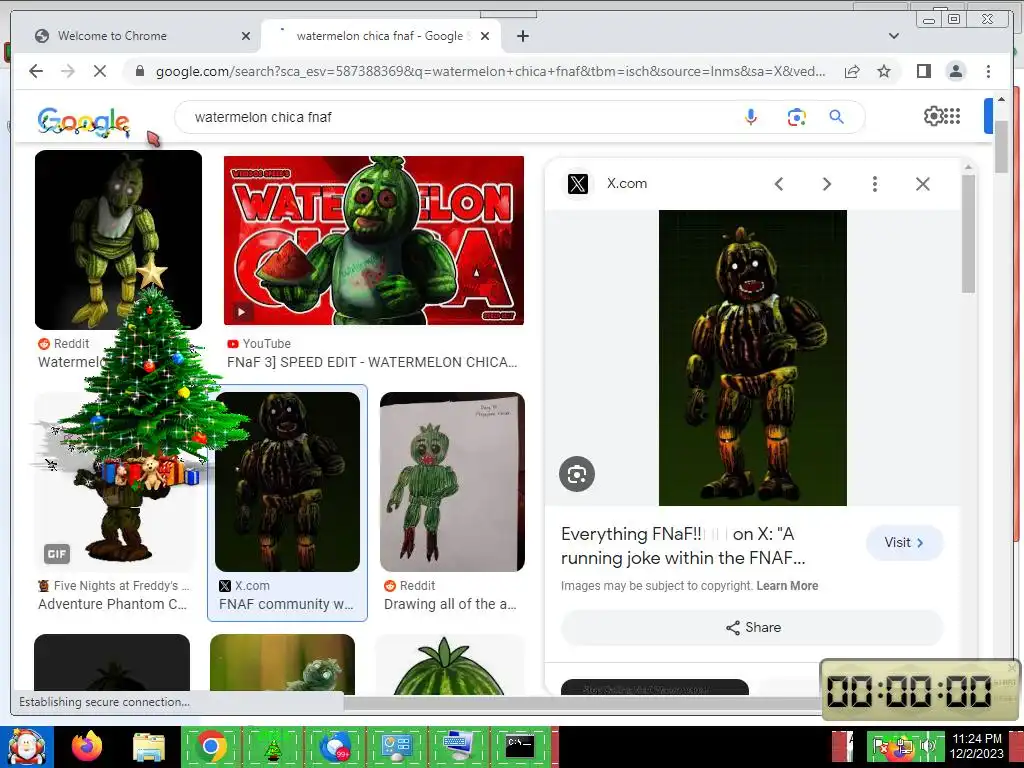The width and height of the screenshot is (1024, 768).
Task: Open the command prompt taskbar item
Action: (x=520, y=747)
